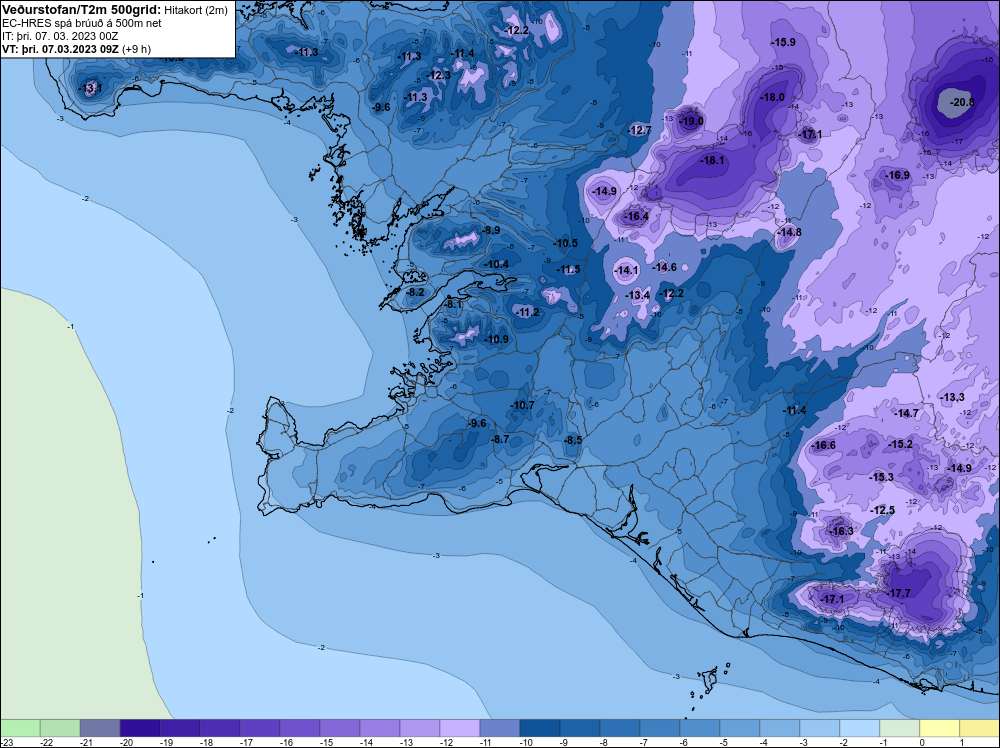
Task: Click the -16.4 temperature label
Action: coord(636,216)
